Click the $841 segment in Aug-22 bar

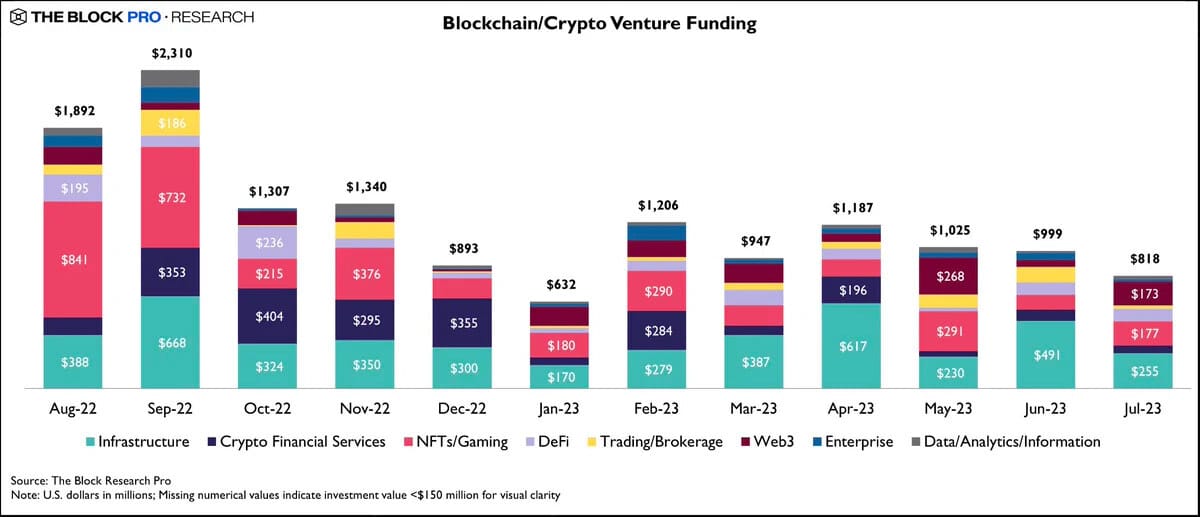[72, 260]
